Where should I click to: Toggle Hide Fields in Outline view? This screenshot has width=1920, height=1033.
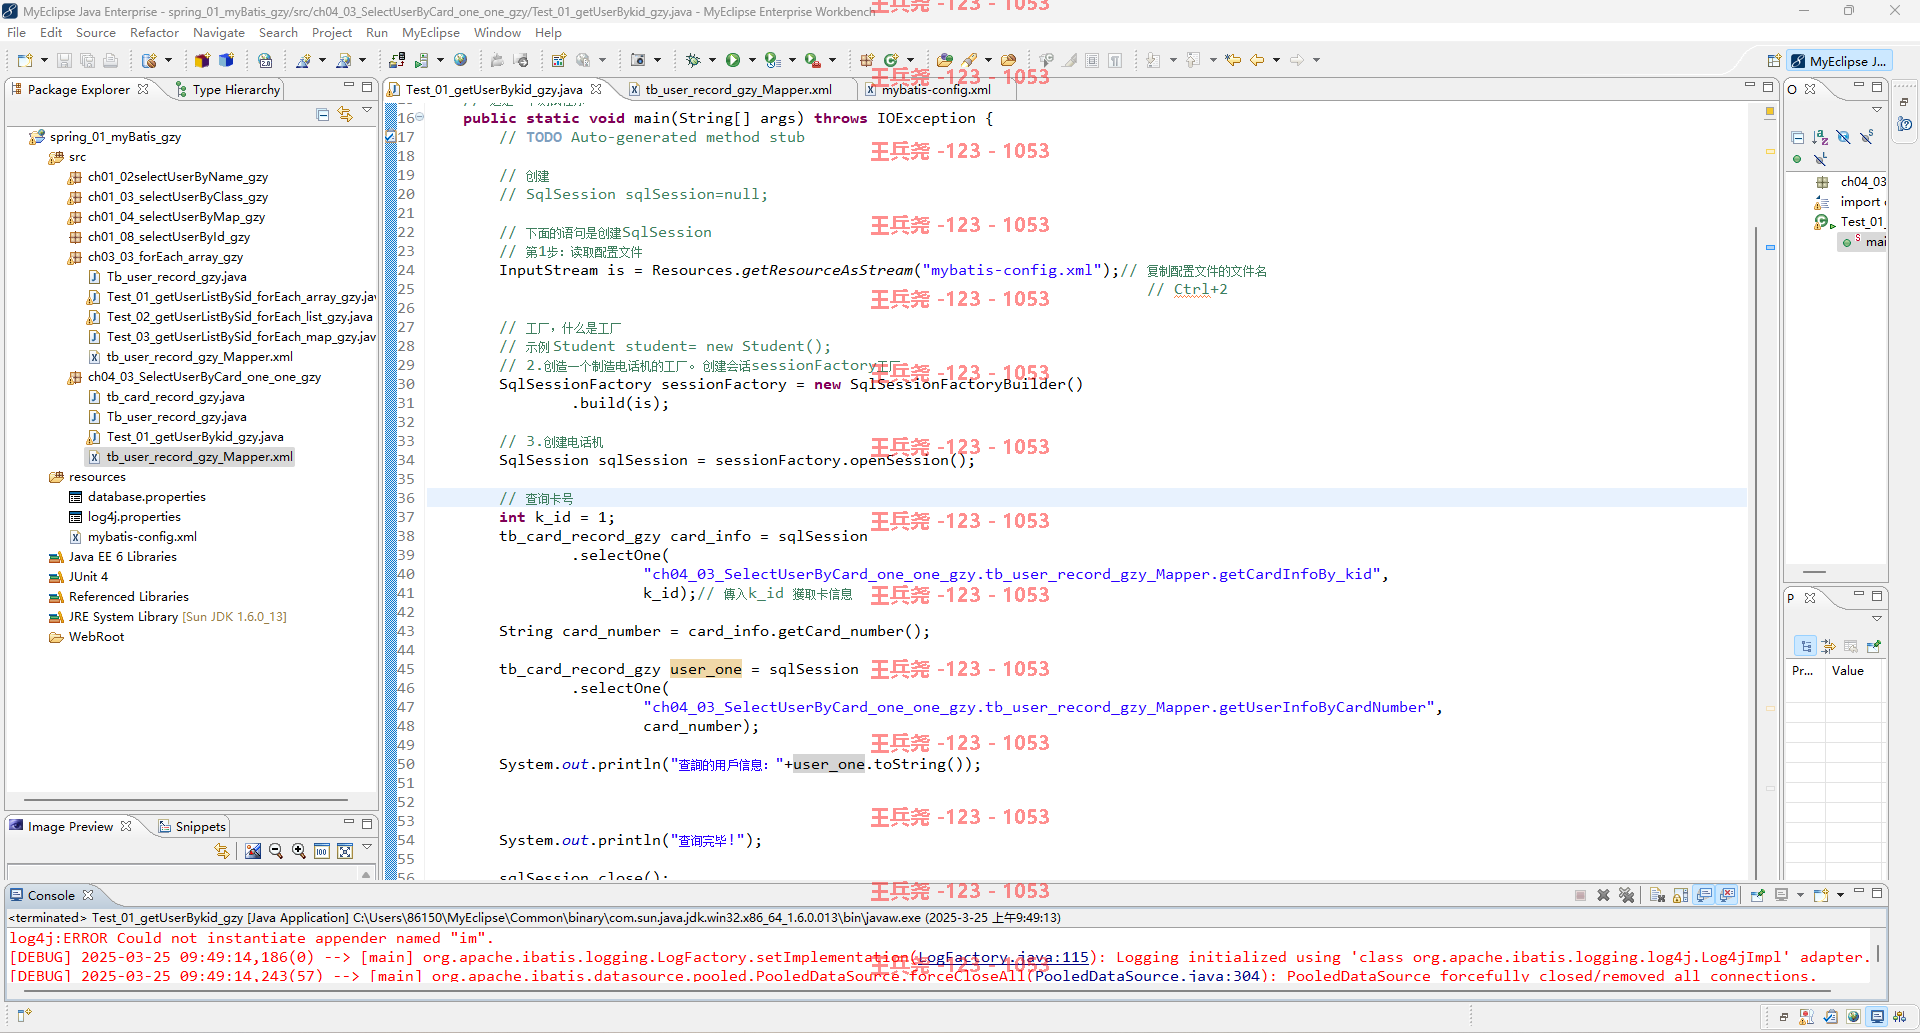click(1843, 137)
